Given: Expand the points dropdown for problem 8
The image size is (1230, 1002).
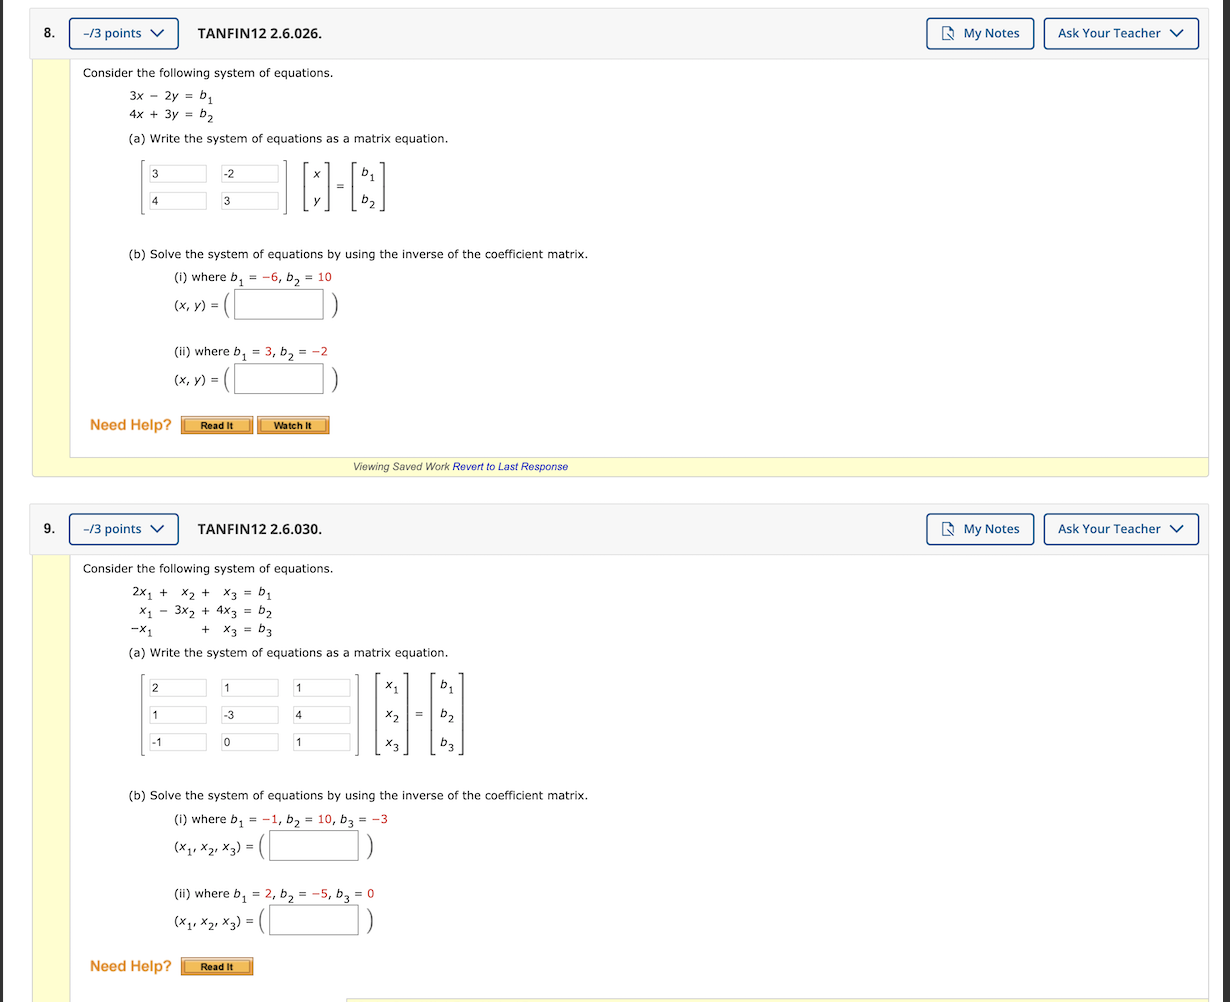Looking at the screenshot, I should (x=123, y=33).
